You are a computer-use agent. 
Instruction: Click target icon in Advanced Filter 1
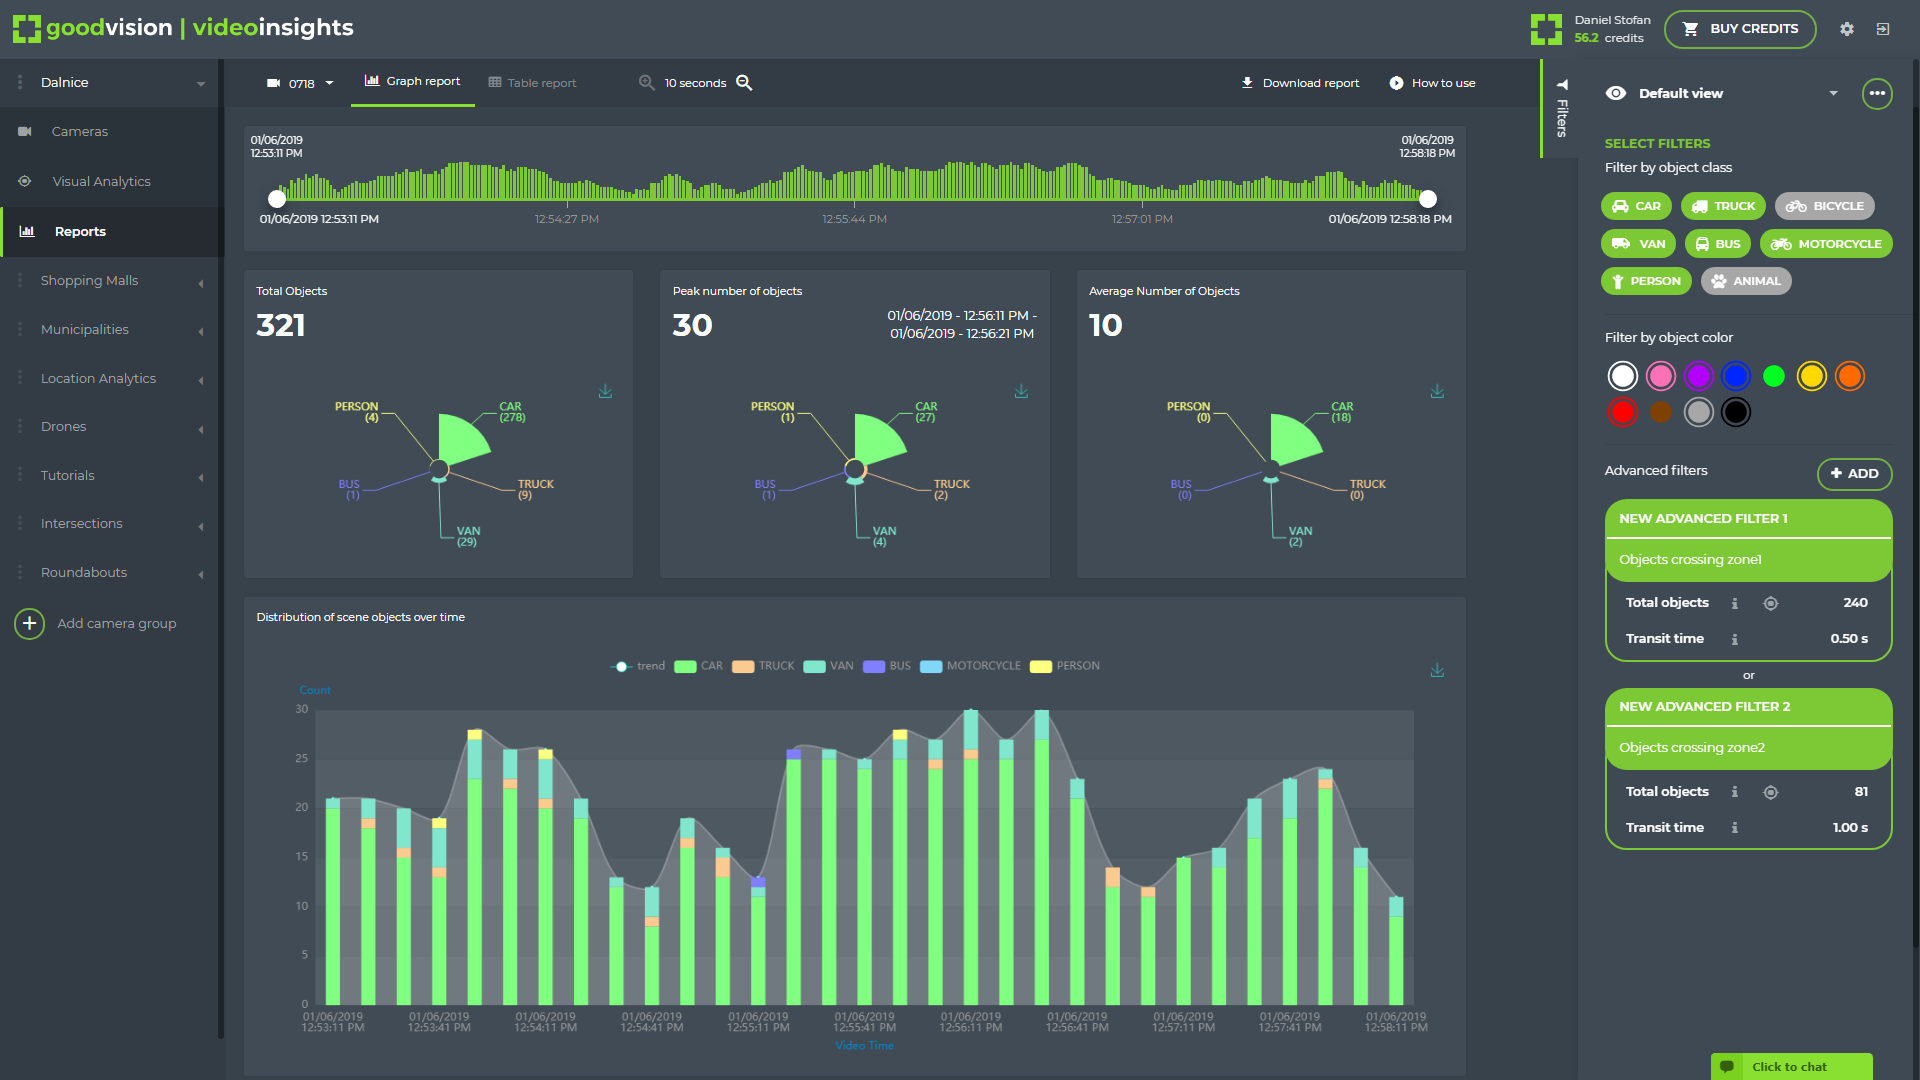click(1770, 603)
